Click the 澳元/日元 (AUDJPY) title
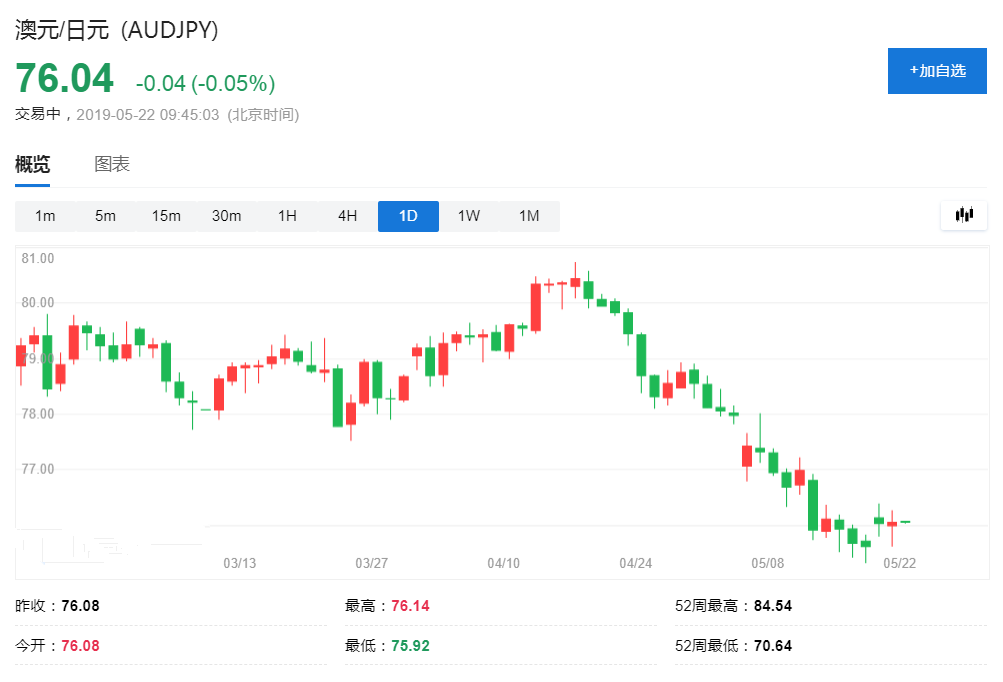This screenshot has height=682, width=1003. click(117, 30)
